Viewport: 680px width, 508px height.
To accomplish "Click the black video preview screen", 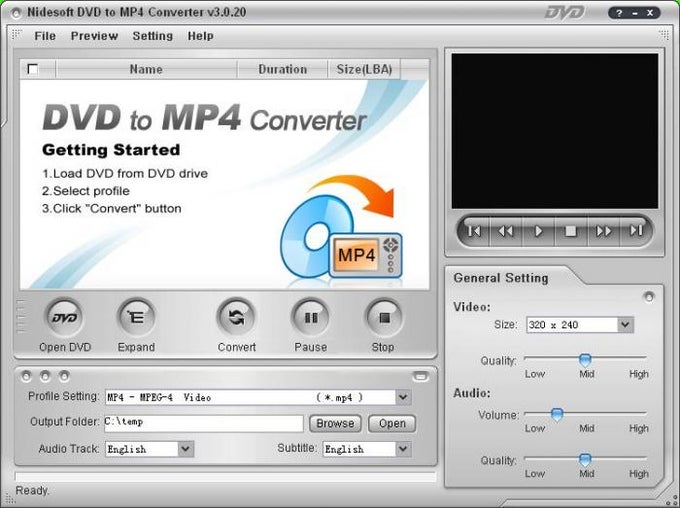I will coord(555,131).
